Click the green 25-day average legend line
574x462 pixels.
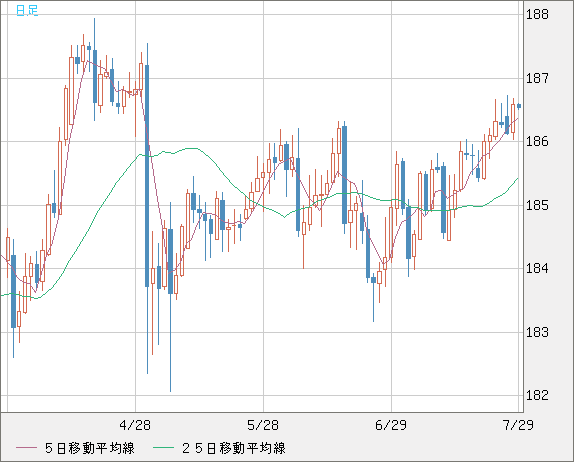[163, 448]
